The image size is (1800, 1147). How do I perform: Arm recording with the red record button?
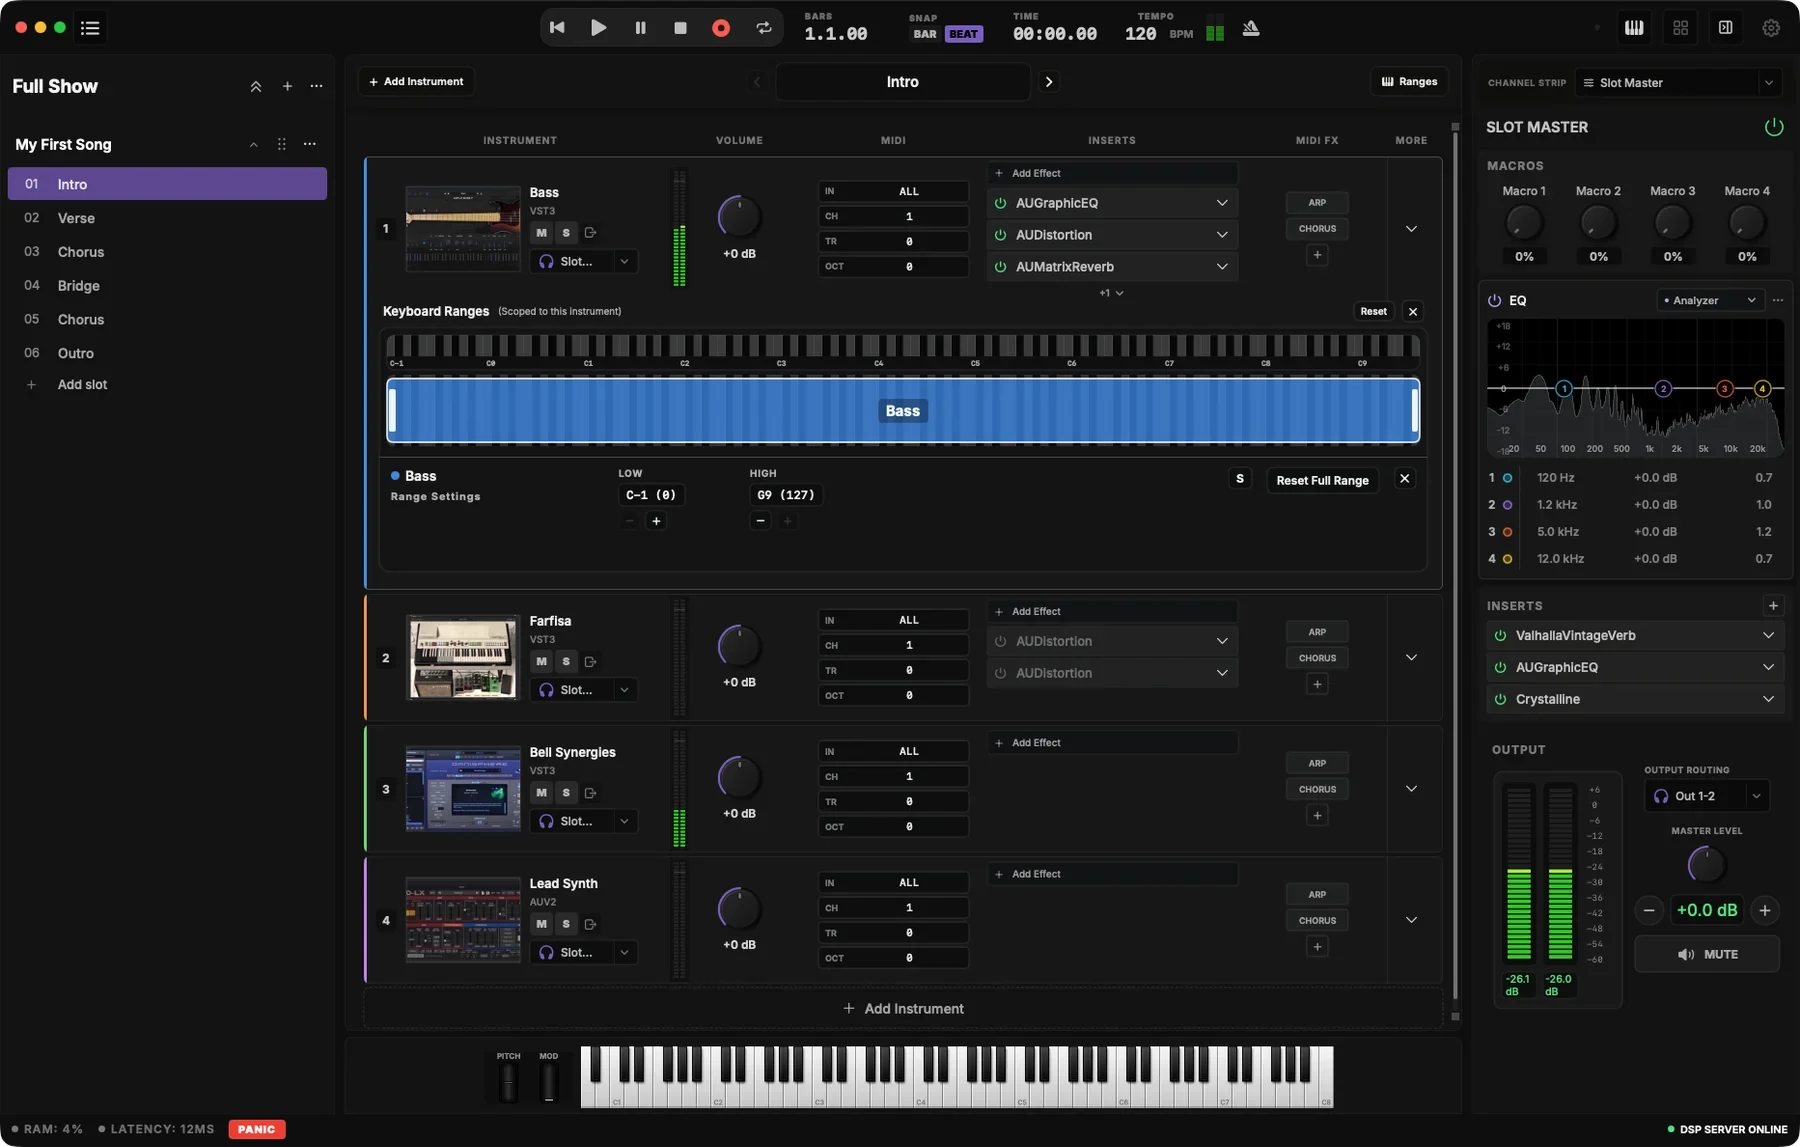coord(721,28)
